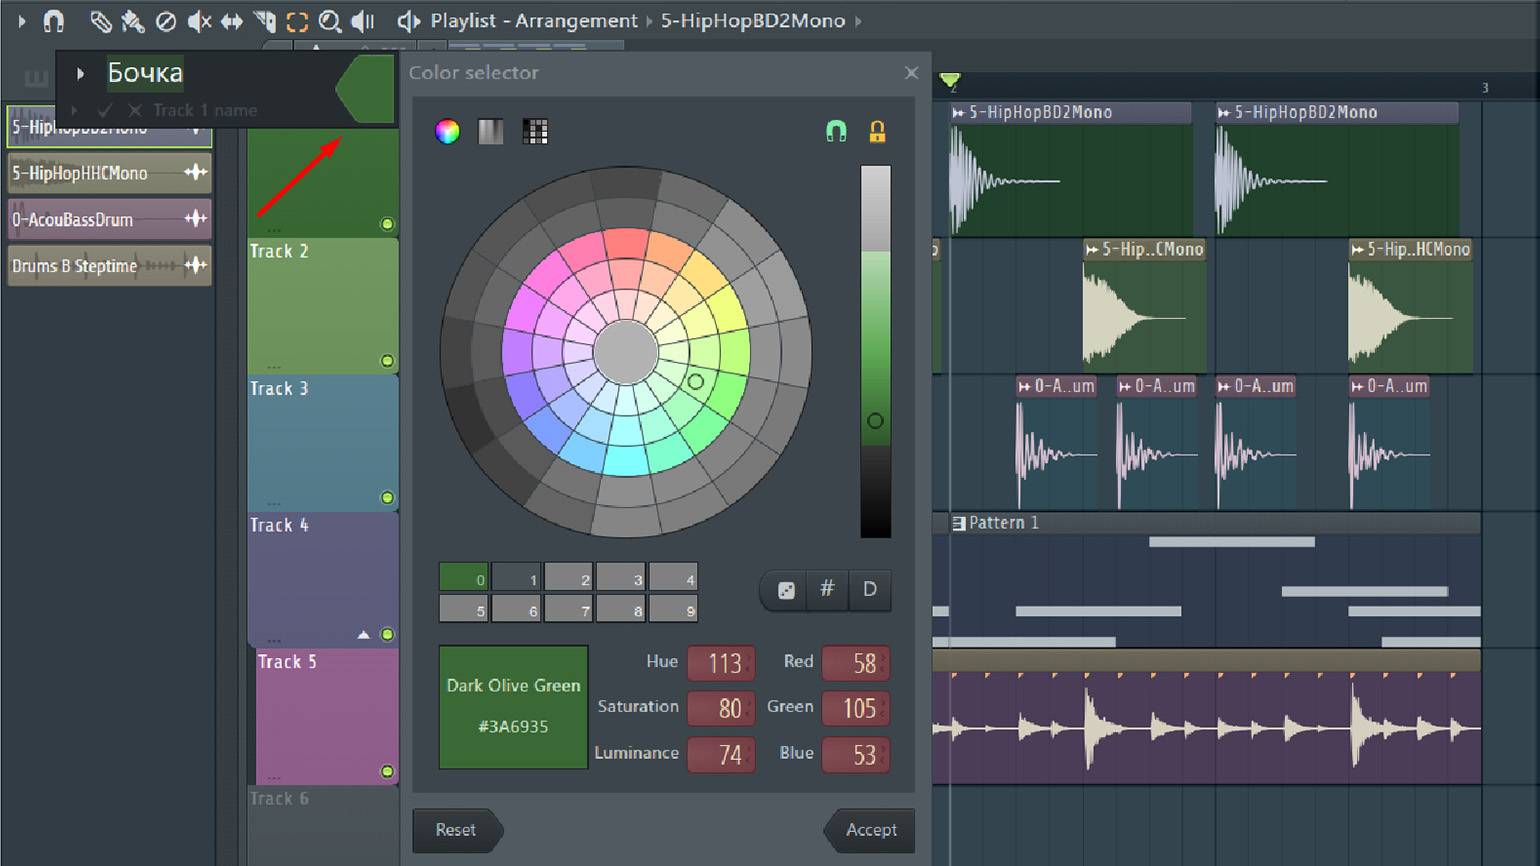This screenshot has width=1540, height=866.
Task: Select color preset slot 4
Action: (x=673, y=577)
